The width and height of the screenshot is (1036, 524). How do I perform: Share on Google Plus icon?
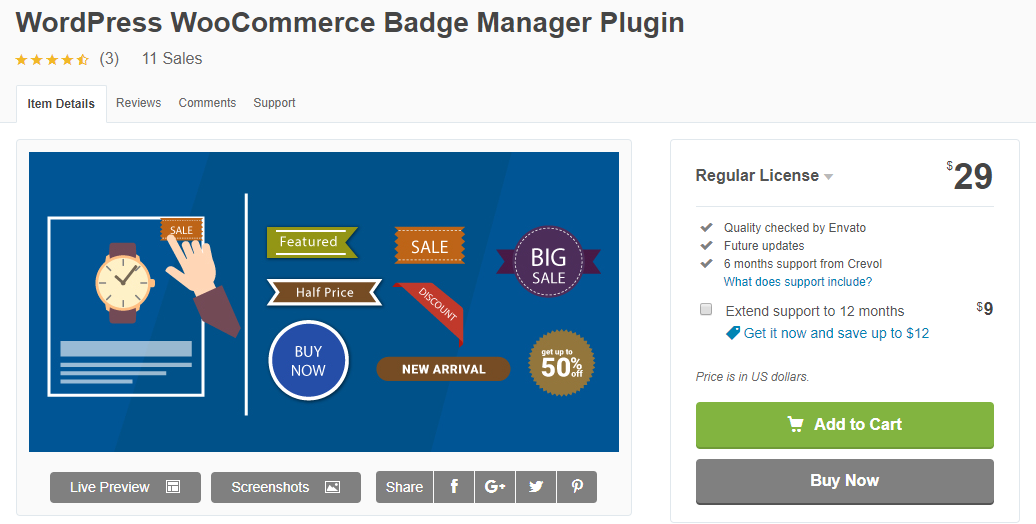click(495, 487)
